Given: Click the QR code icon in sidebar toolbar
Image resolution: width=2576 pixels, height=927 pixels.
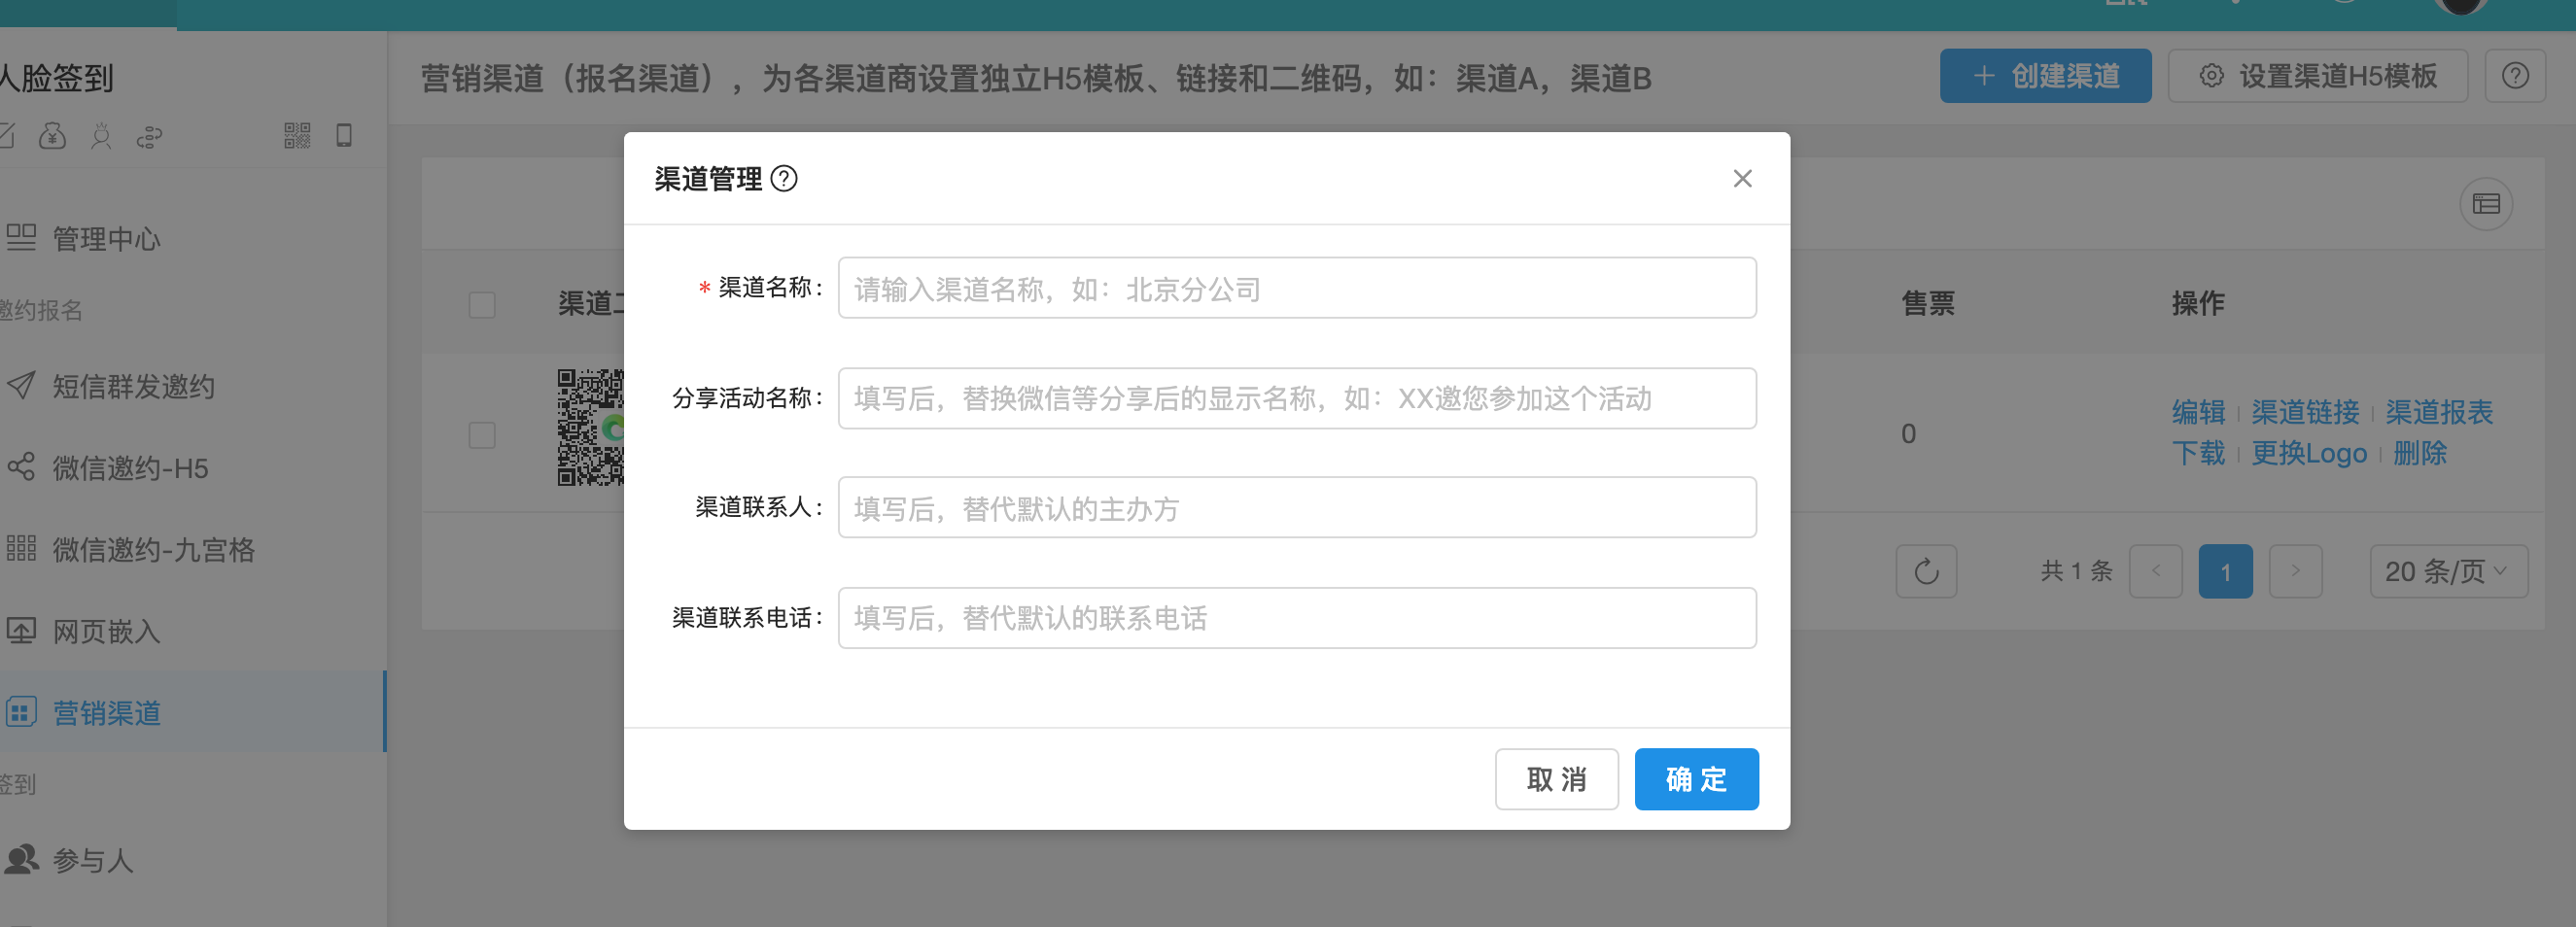Looking at the screenshot, I should coord(297,135).
